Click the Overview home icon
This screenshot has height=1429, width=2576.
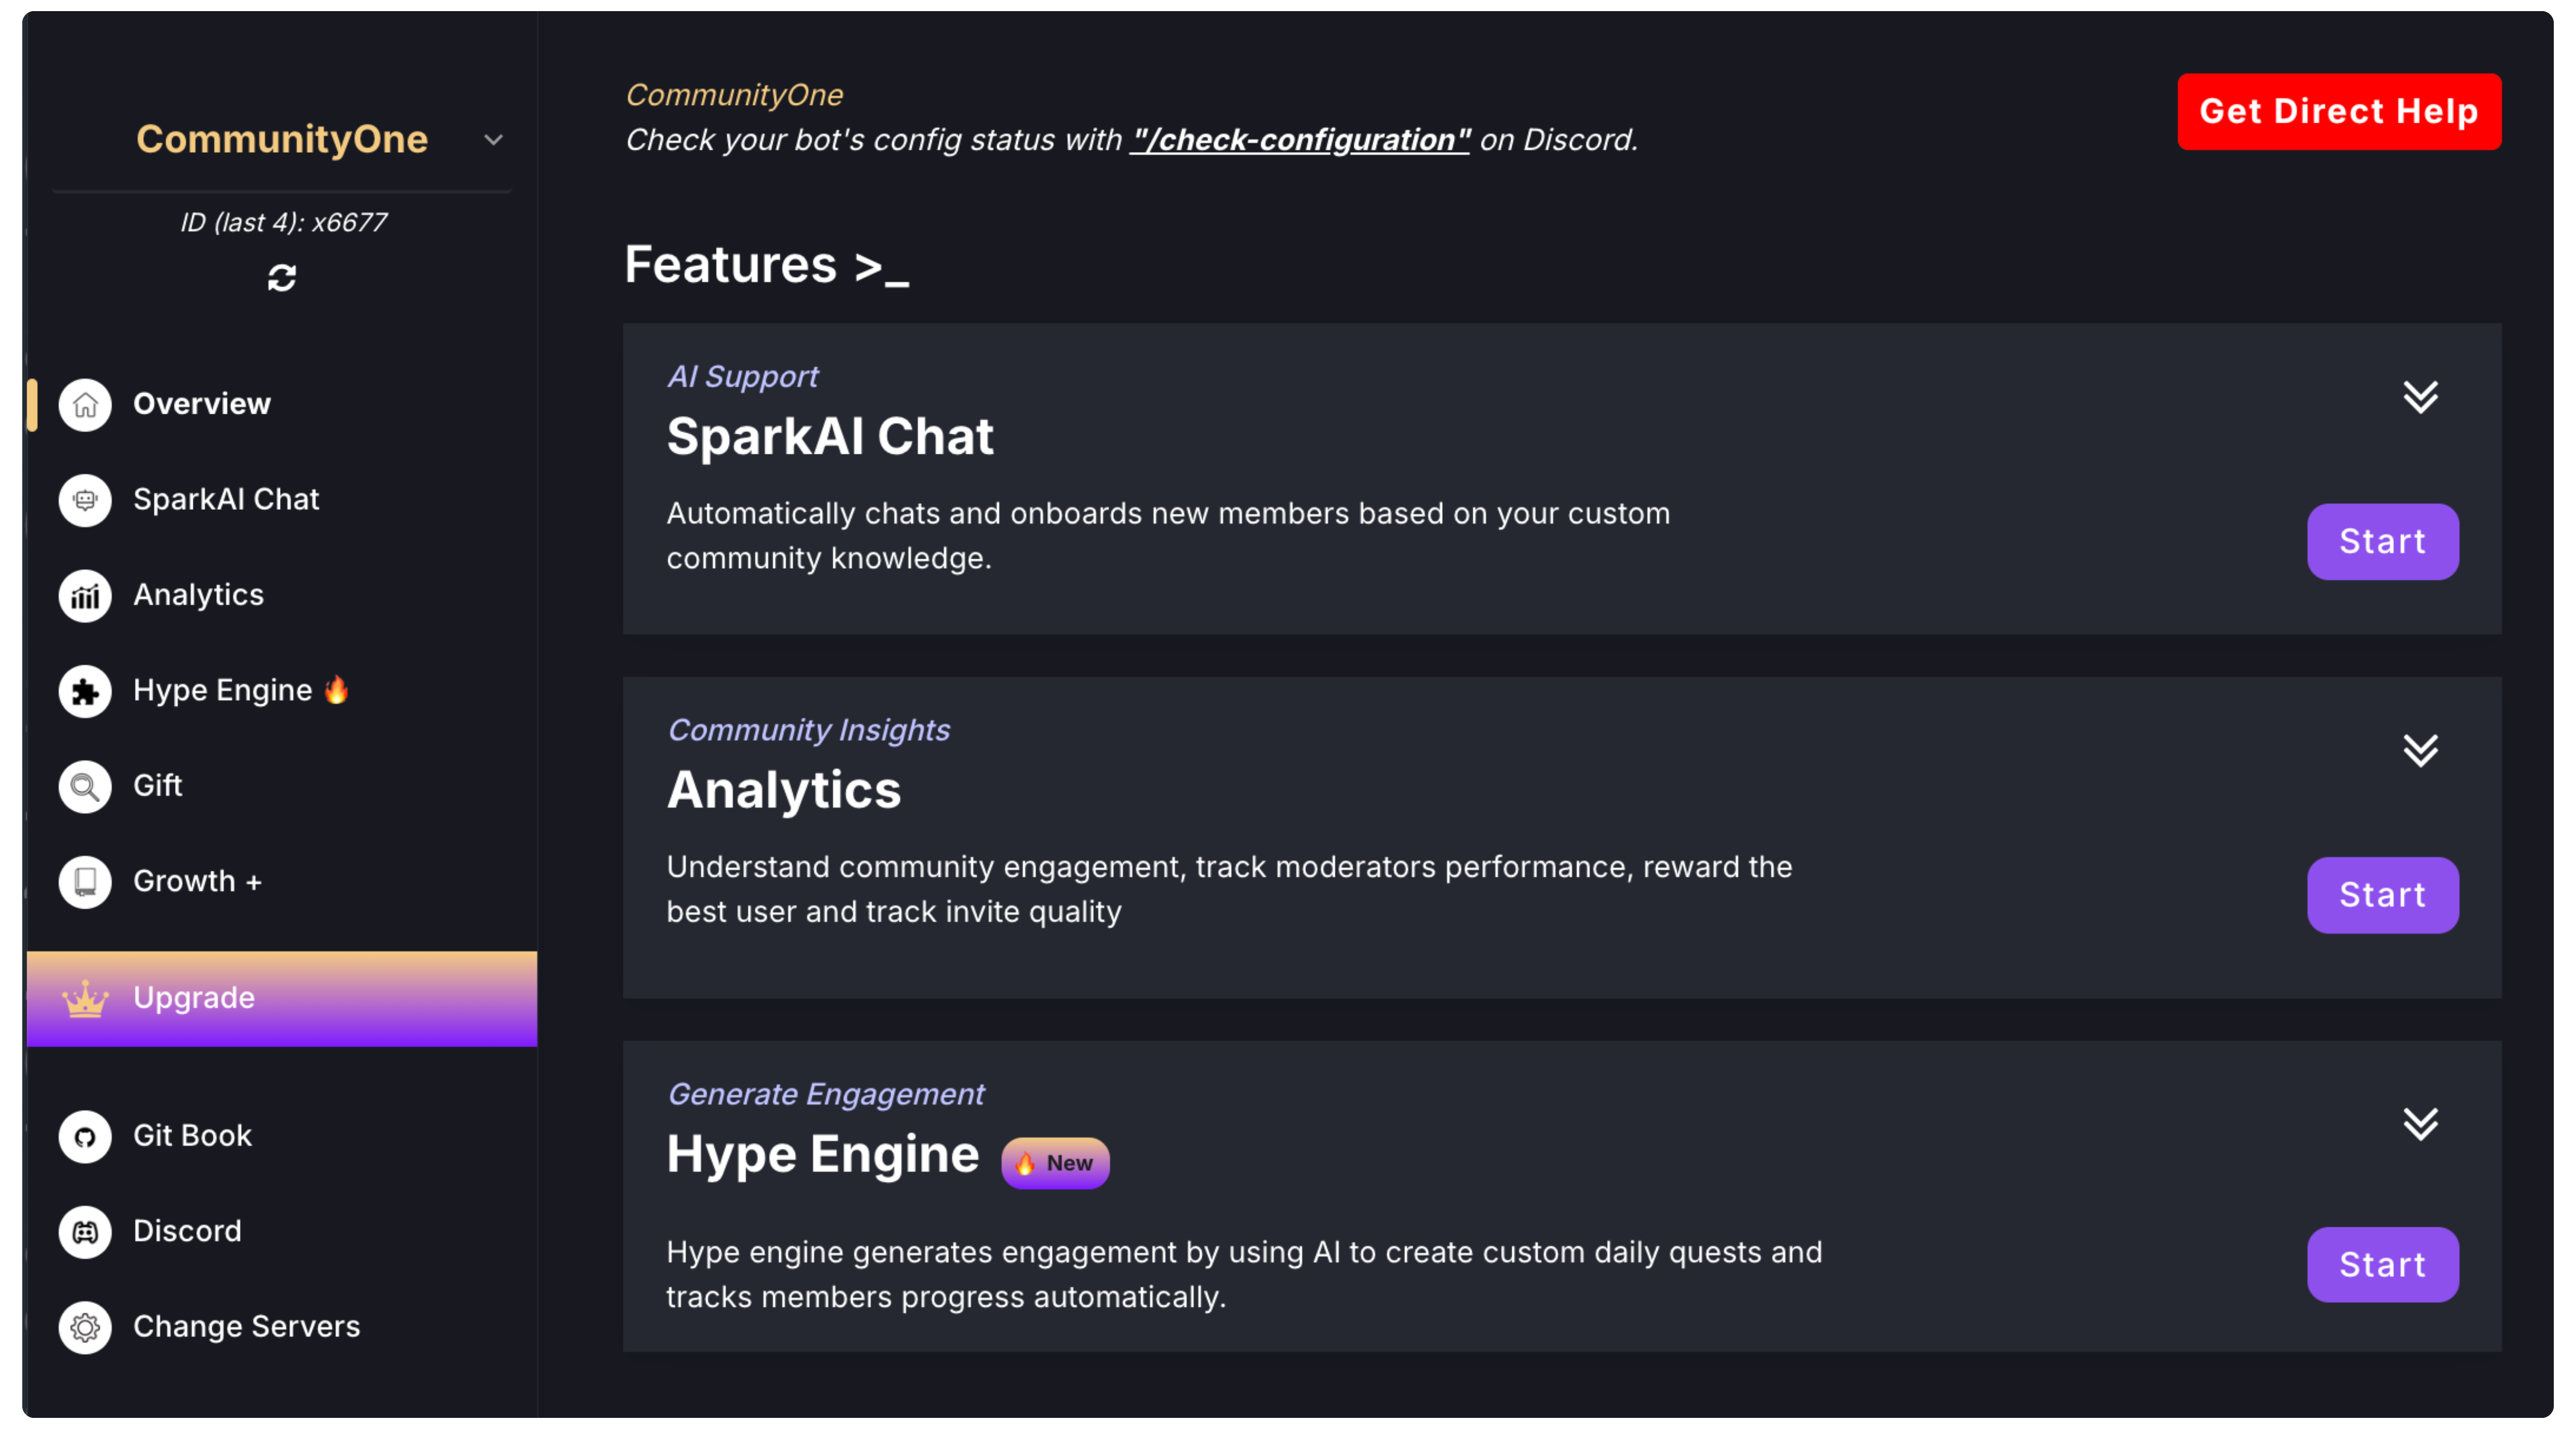85,405
